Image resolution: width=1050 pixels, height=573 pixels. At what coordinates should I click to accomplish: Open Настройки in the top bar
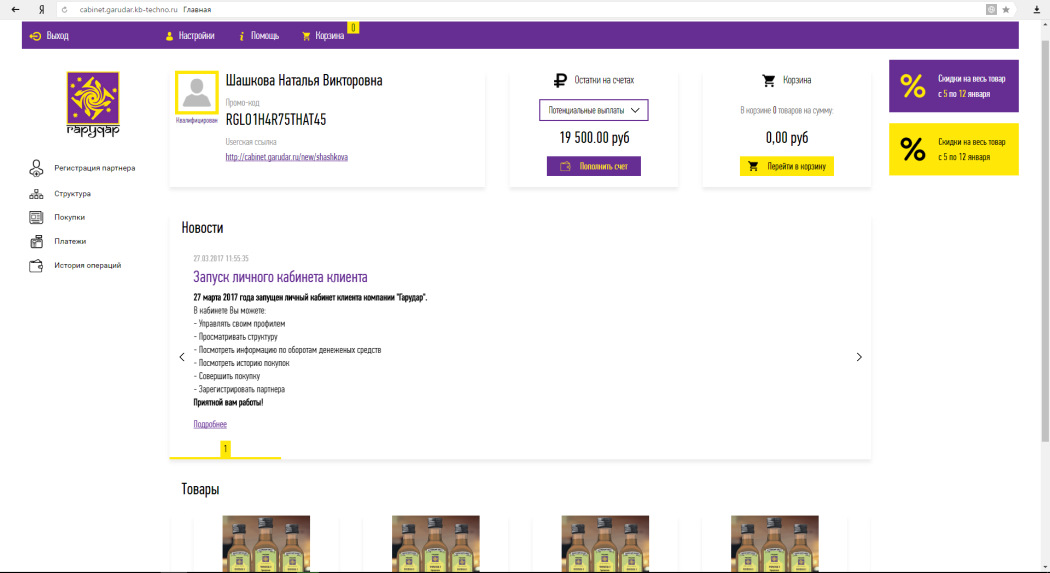(x=190, y=35)
